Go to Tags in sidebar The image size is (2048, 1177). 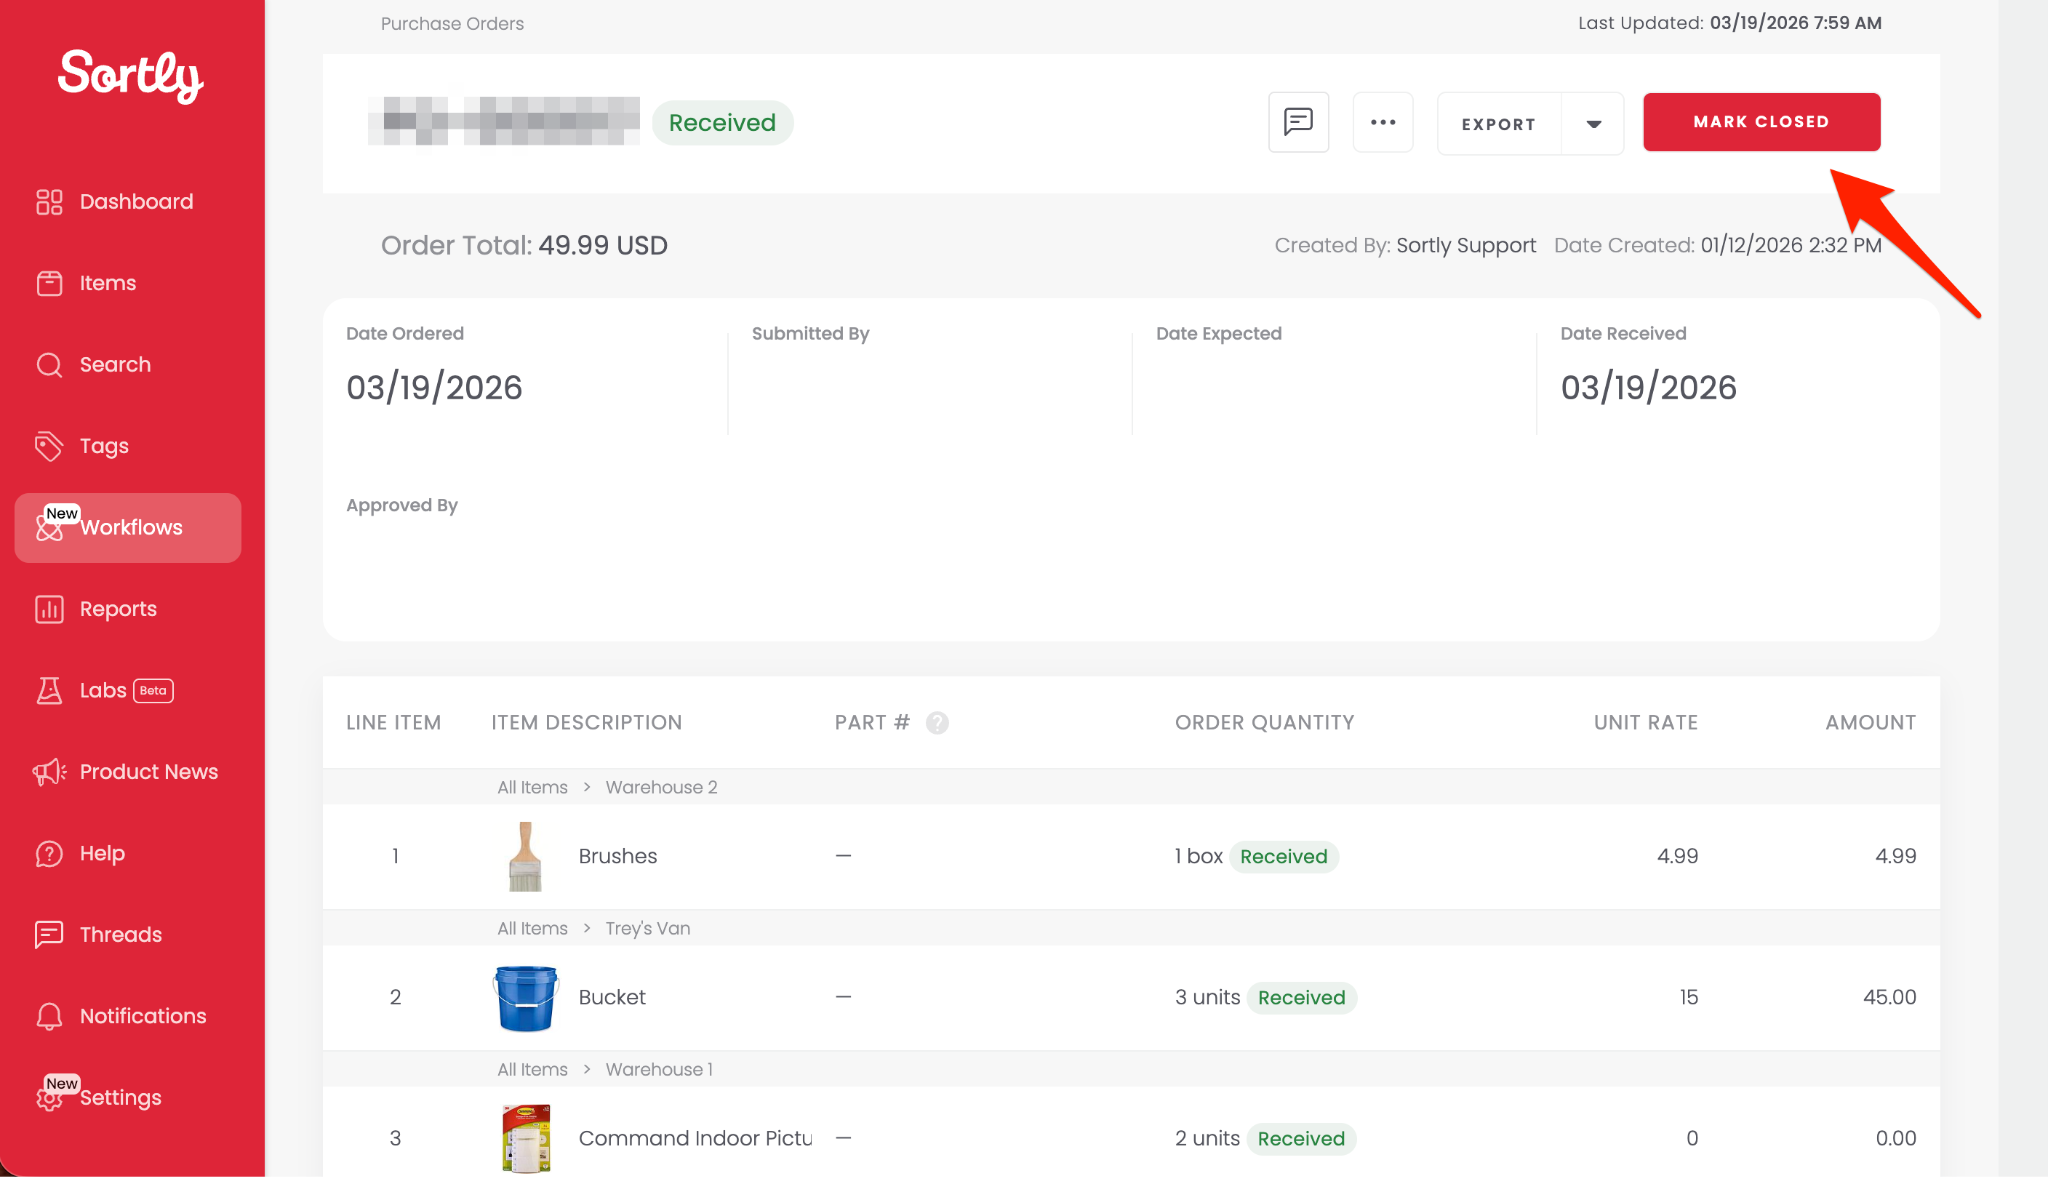(104, 446)
